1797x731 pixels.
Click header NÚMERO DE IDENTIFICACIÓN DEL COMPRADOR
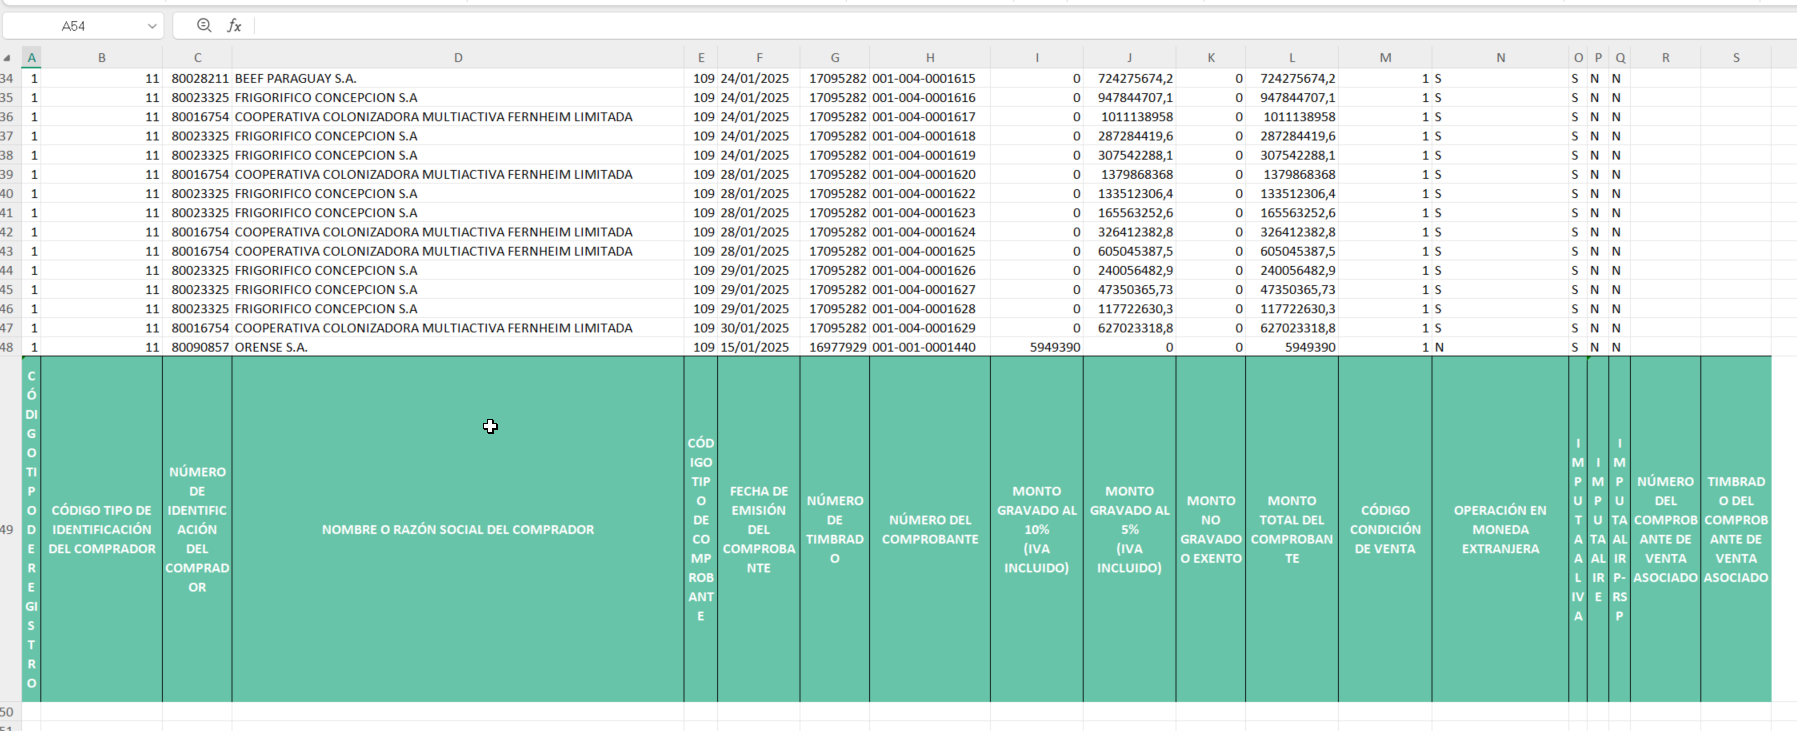pos(197,529)
